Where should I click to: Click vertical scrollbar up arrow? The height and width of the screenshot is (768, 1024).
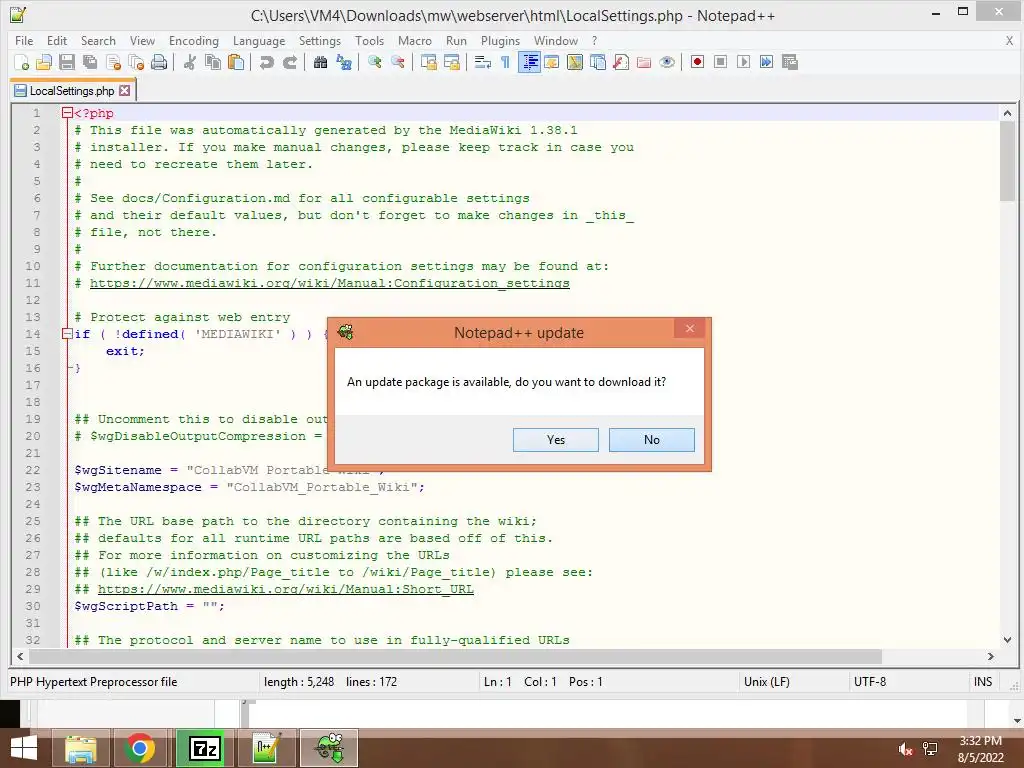(x=1007, y=113)
